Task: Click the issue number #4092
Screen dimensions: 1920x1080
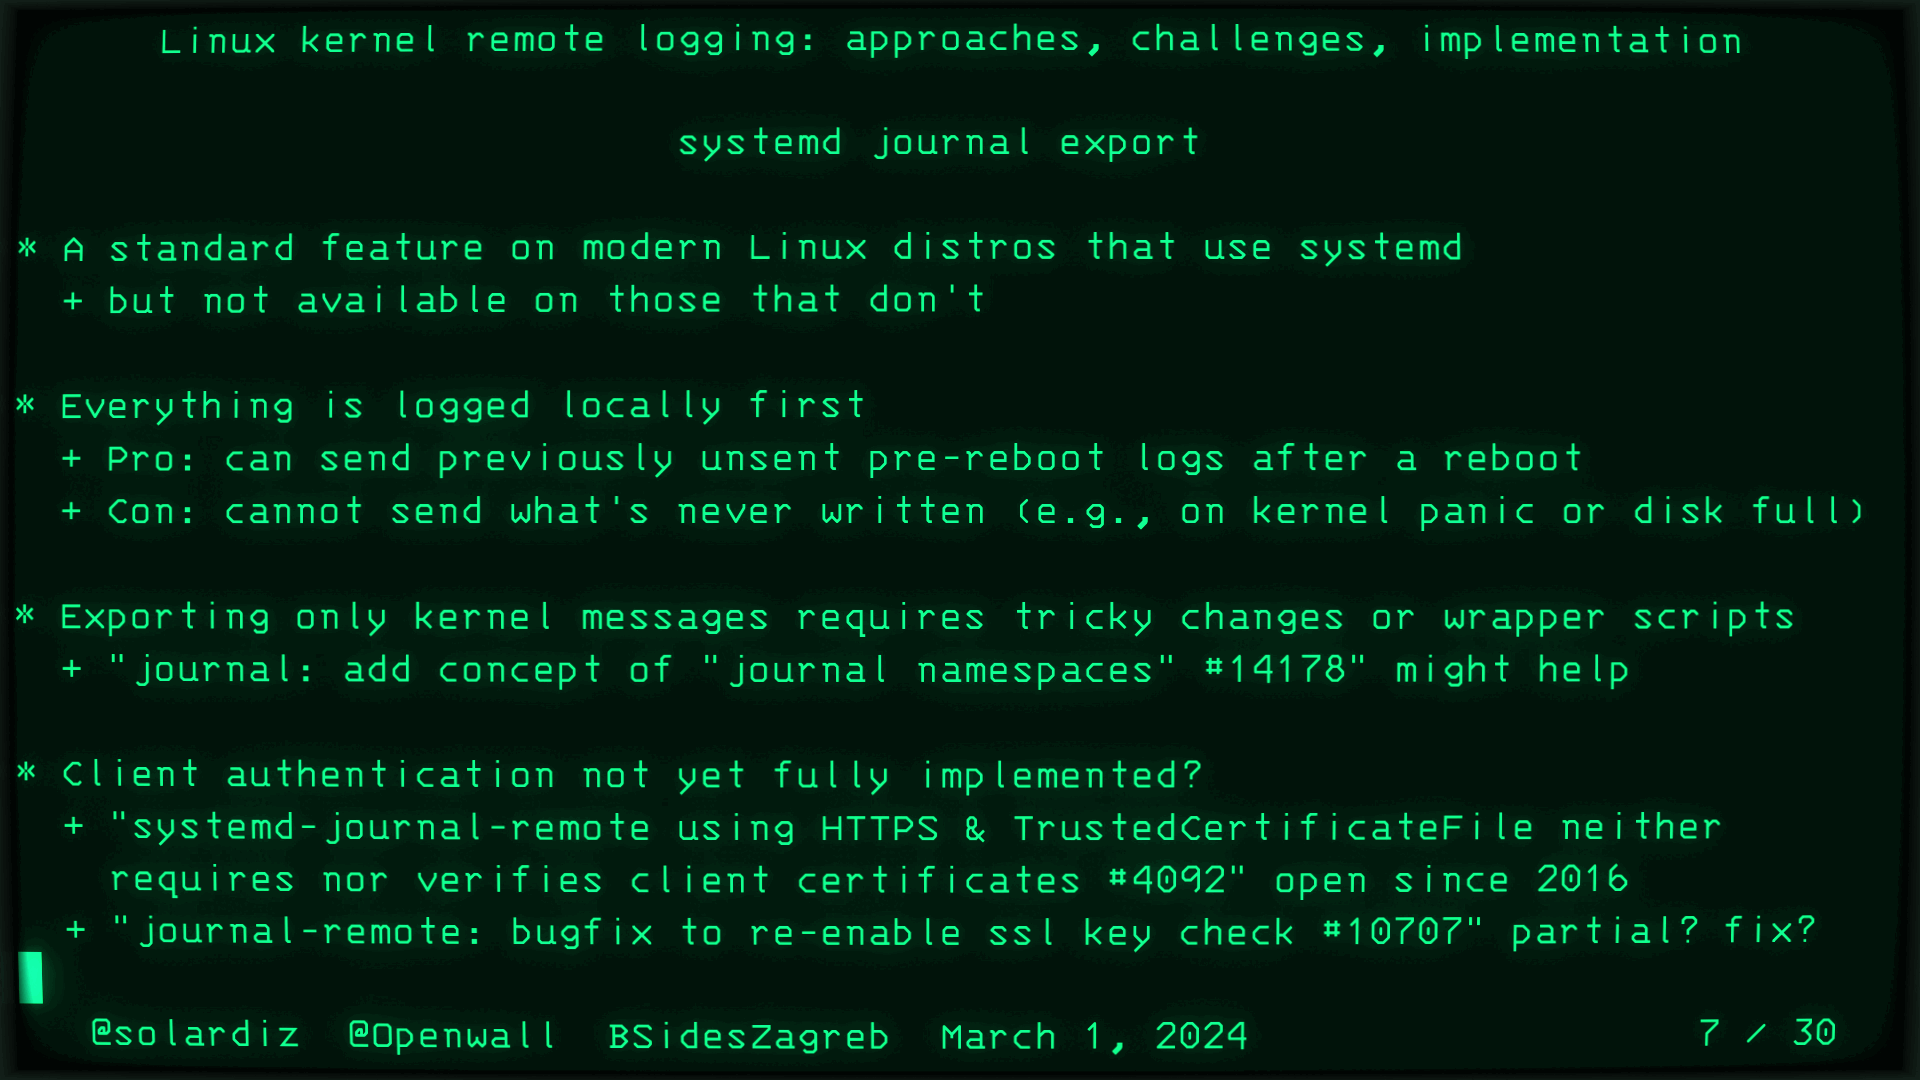Action: tap(1167, 879)
